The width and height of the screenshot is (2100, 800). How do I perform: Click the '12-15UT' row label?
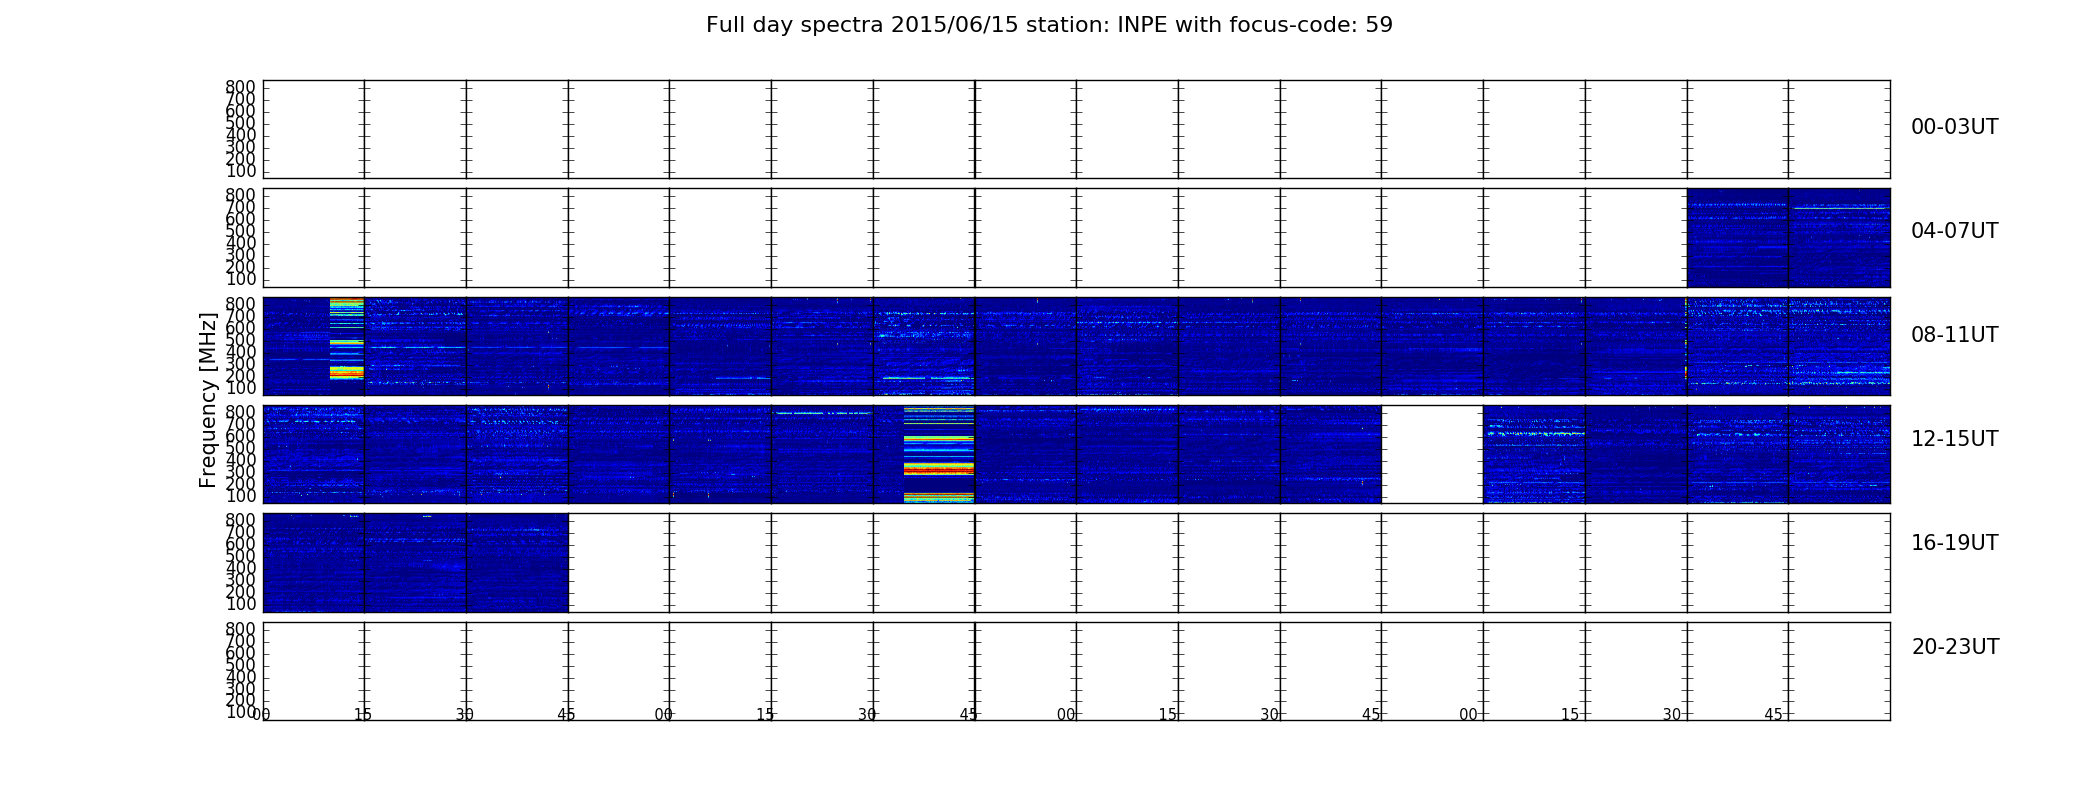pyautogui.click(x=1954, y=439)
